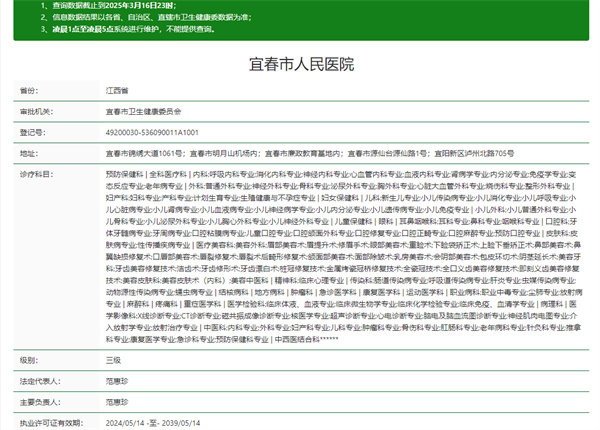600x430 pixels.
Task: Click the 省份 label
Action: (x=29, y=91)
